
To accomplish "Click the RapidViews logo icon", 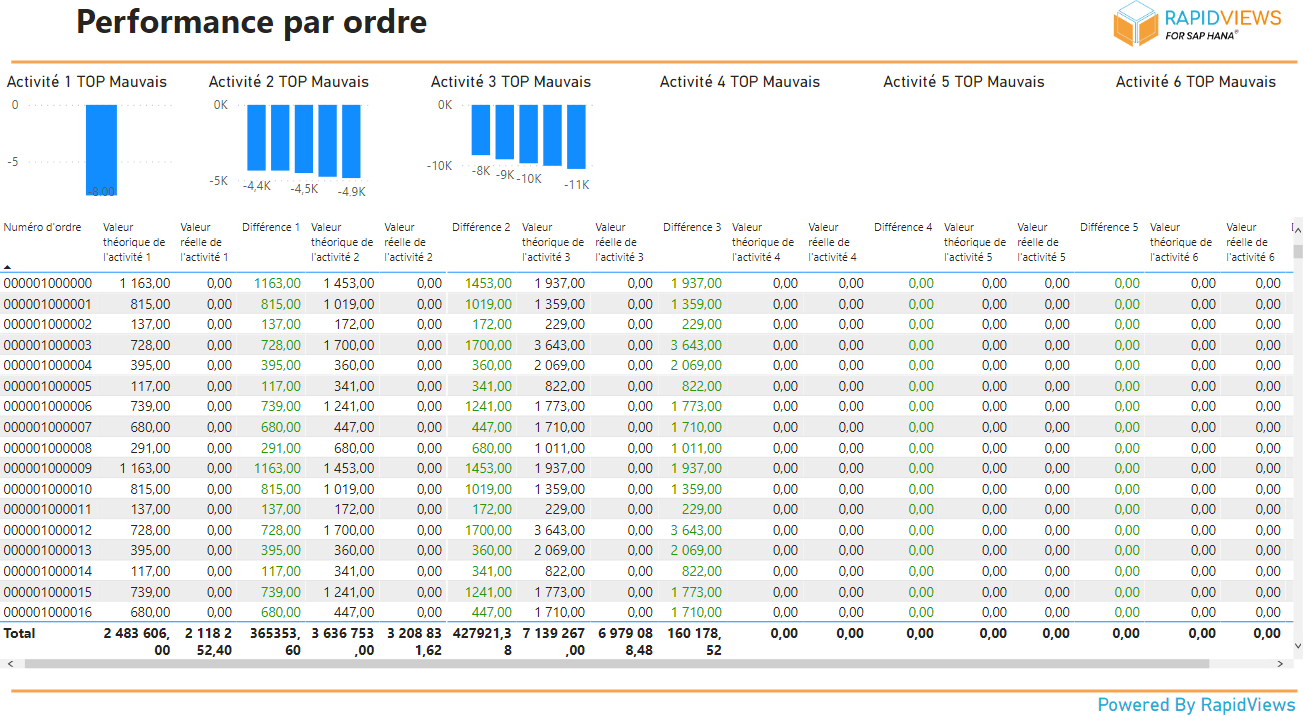I will (1136, 24).
